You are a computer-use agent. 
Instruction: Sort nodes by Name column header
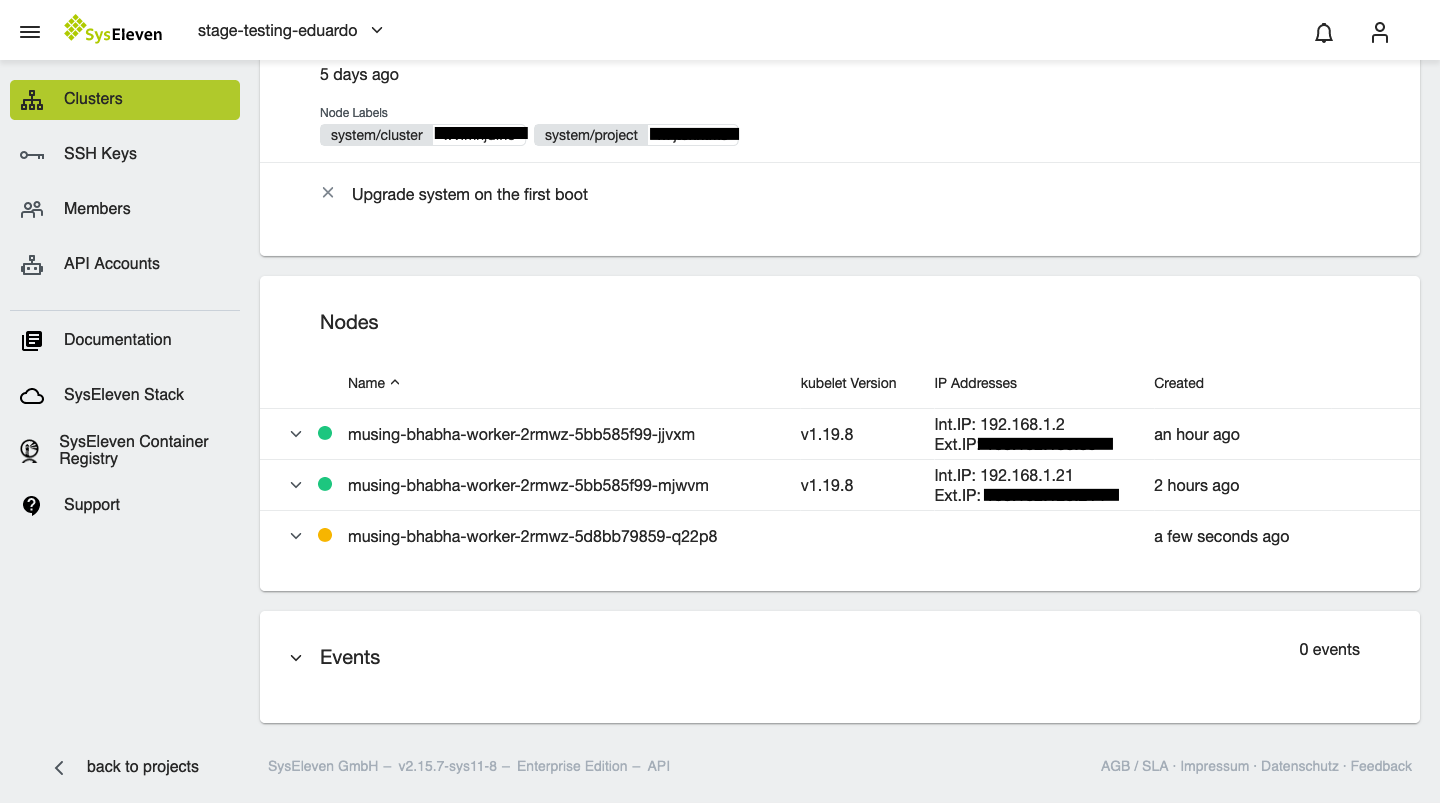(x=366, y=383)
